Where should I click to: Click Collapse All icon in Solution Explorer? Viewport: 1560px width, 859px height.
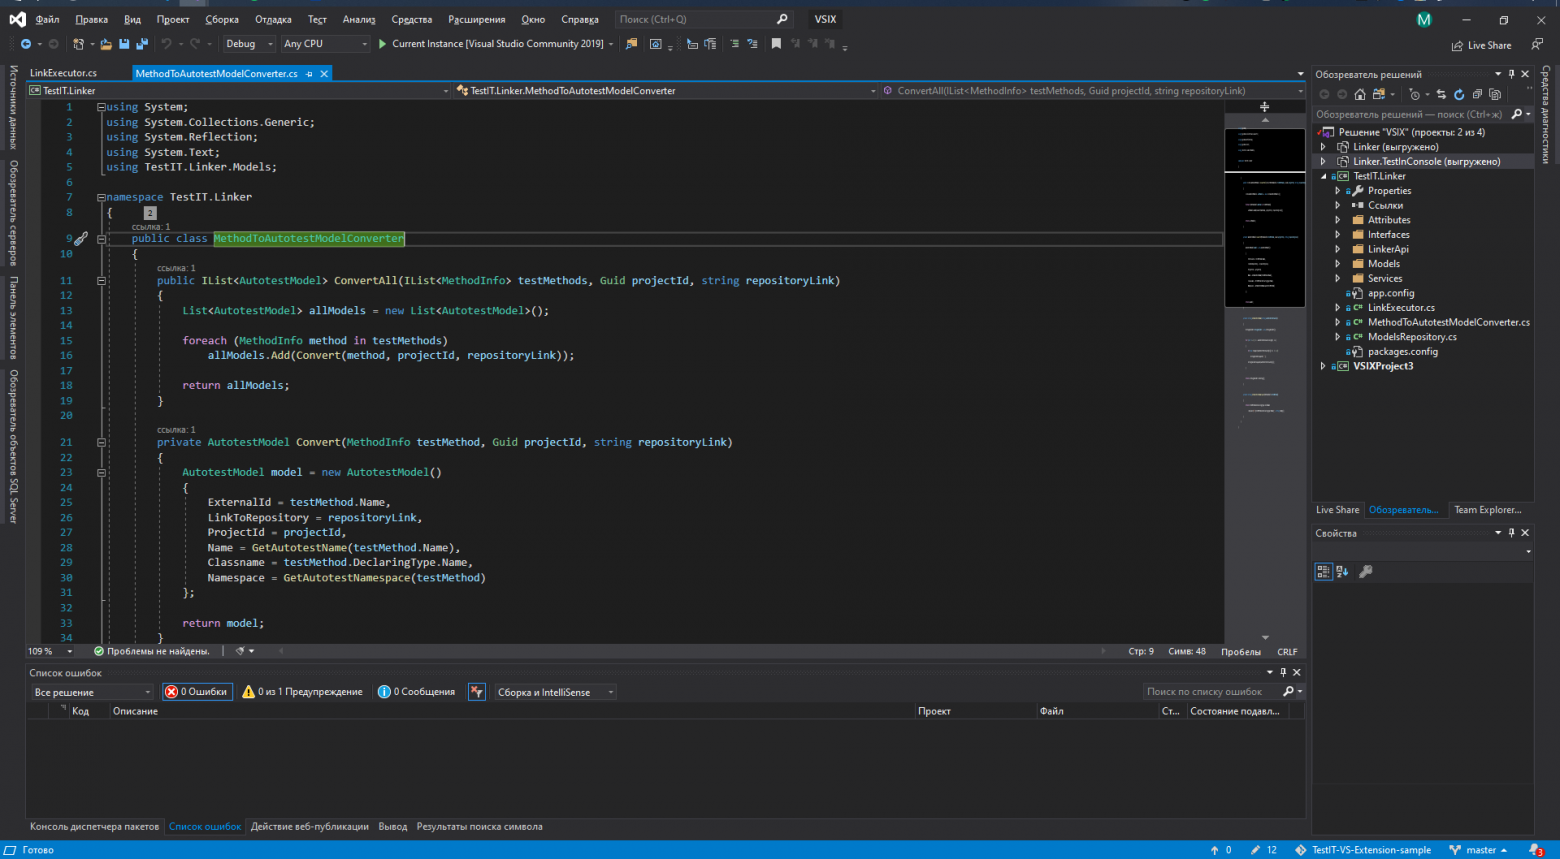tap(1477, 94)
